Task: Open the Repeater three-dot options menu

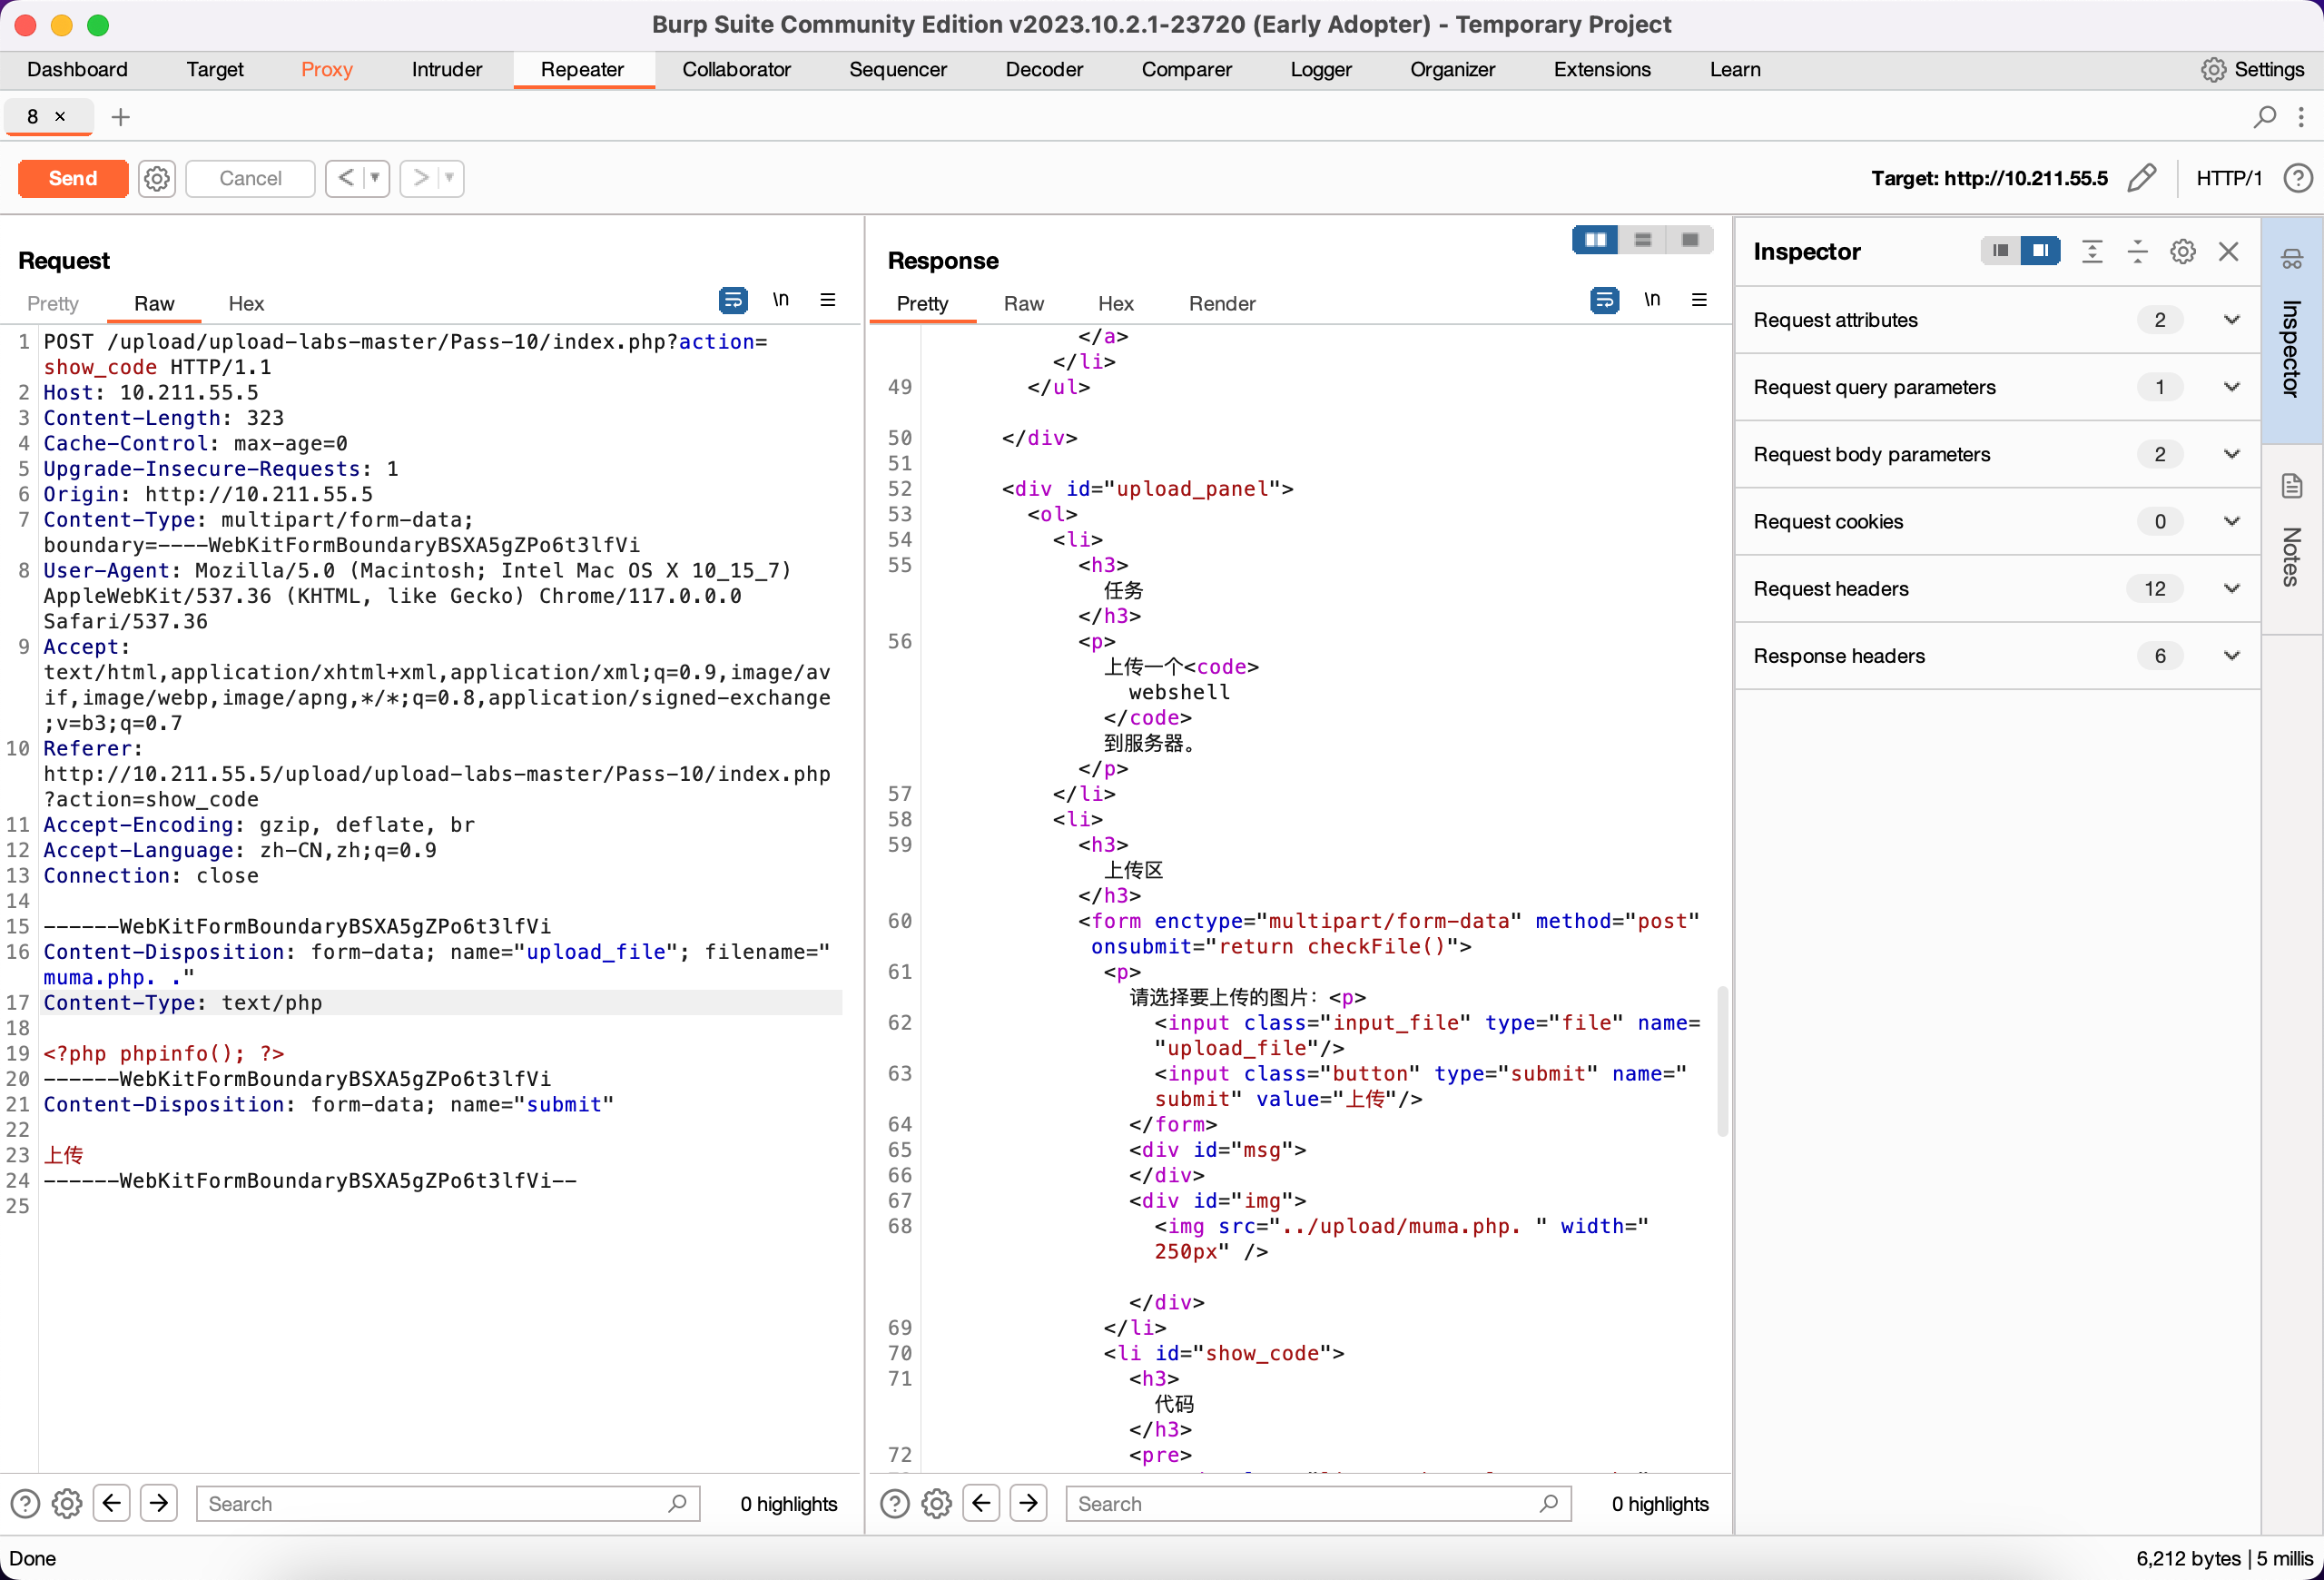Action: [2301, 117]
